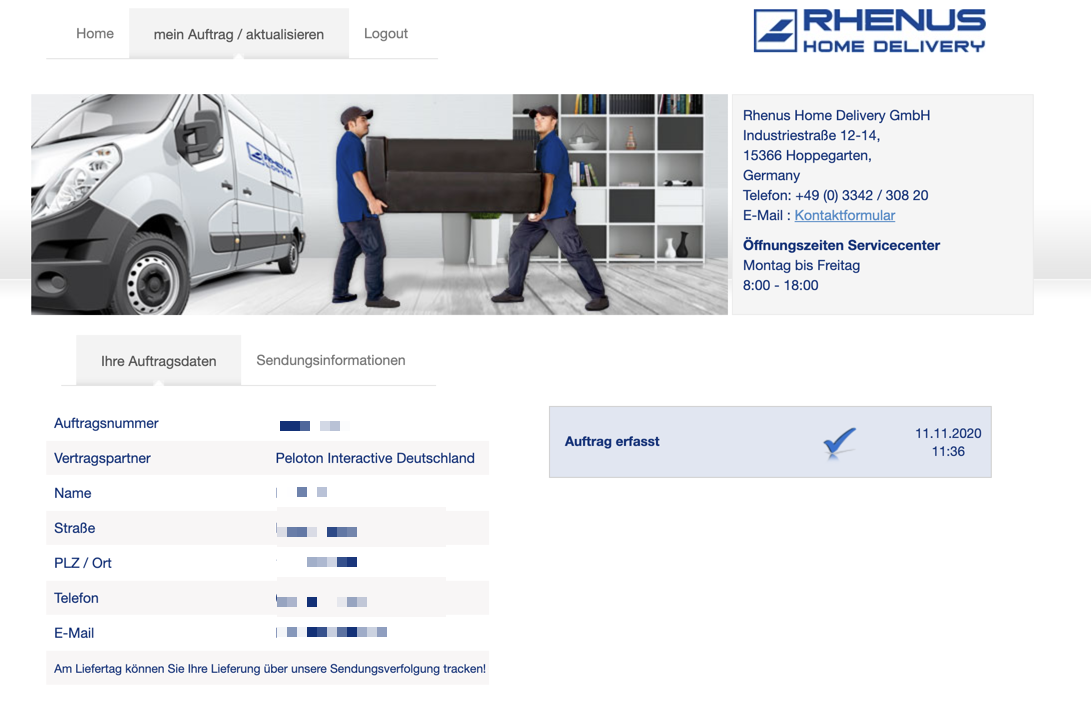The width and height of the screenshot is (1091, 711).
Task: Click the Straße row label
Action: (75, 528)
